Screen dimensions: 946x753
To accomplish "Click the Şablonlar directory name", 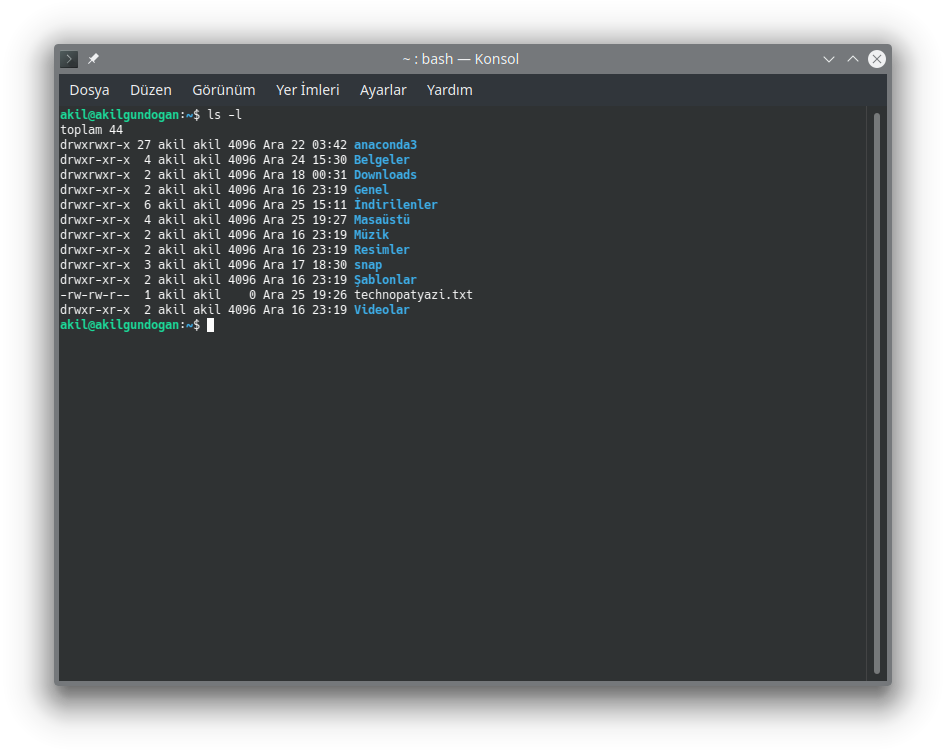I will pyautogui.click(x=385, y=280).
